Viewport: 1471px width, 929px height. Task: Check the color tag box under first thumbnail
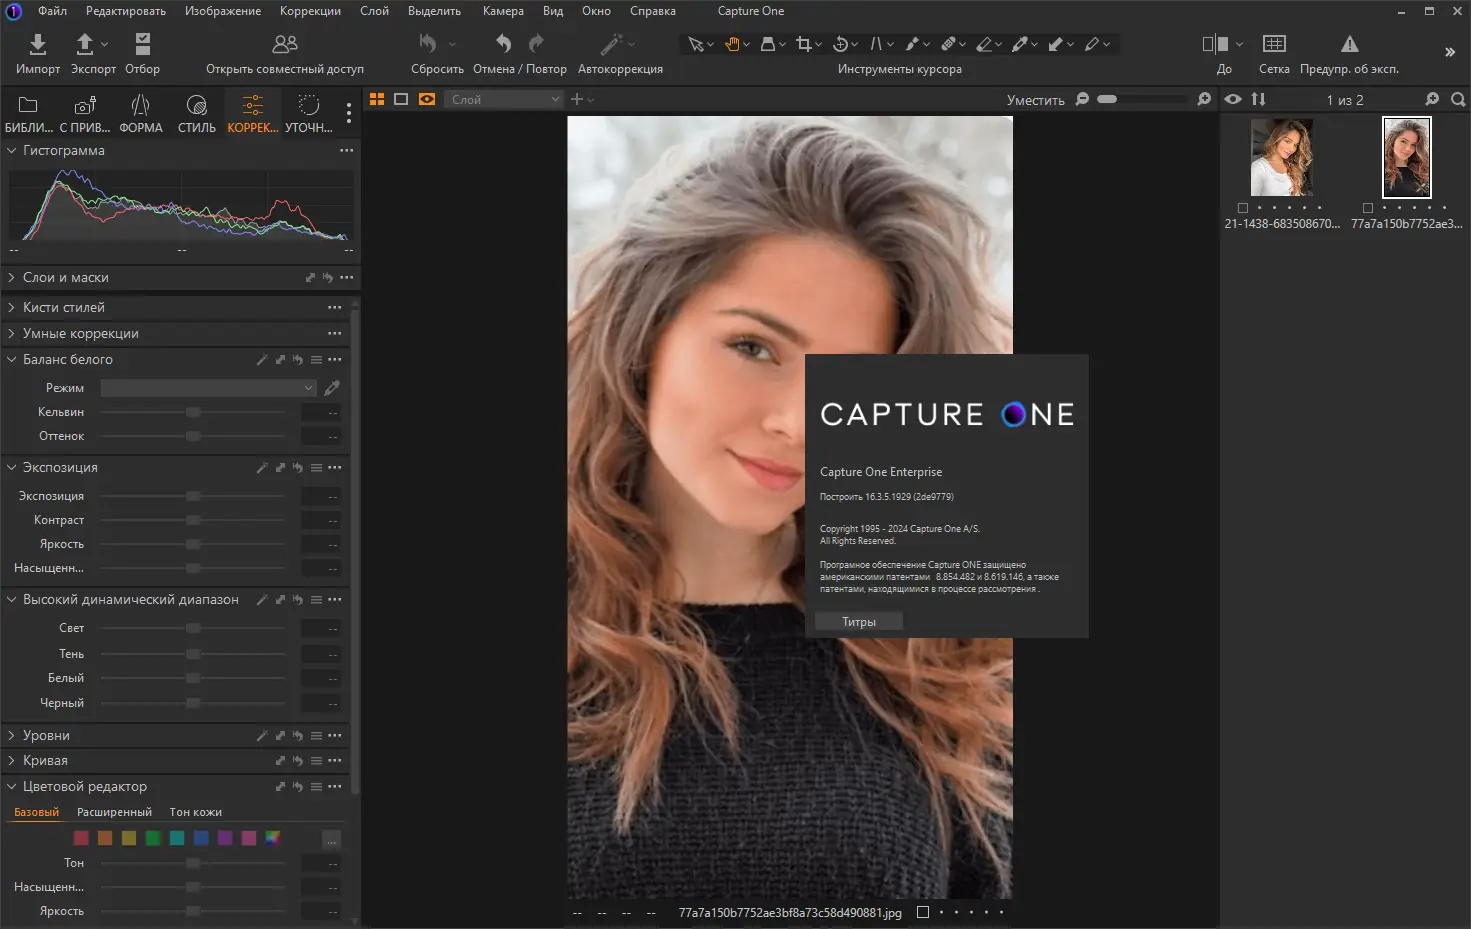pos(1243,208)
